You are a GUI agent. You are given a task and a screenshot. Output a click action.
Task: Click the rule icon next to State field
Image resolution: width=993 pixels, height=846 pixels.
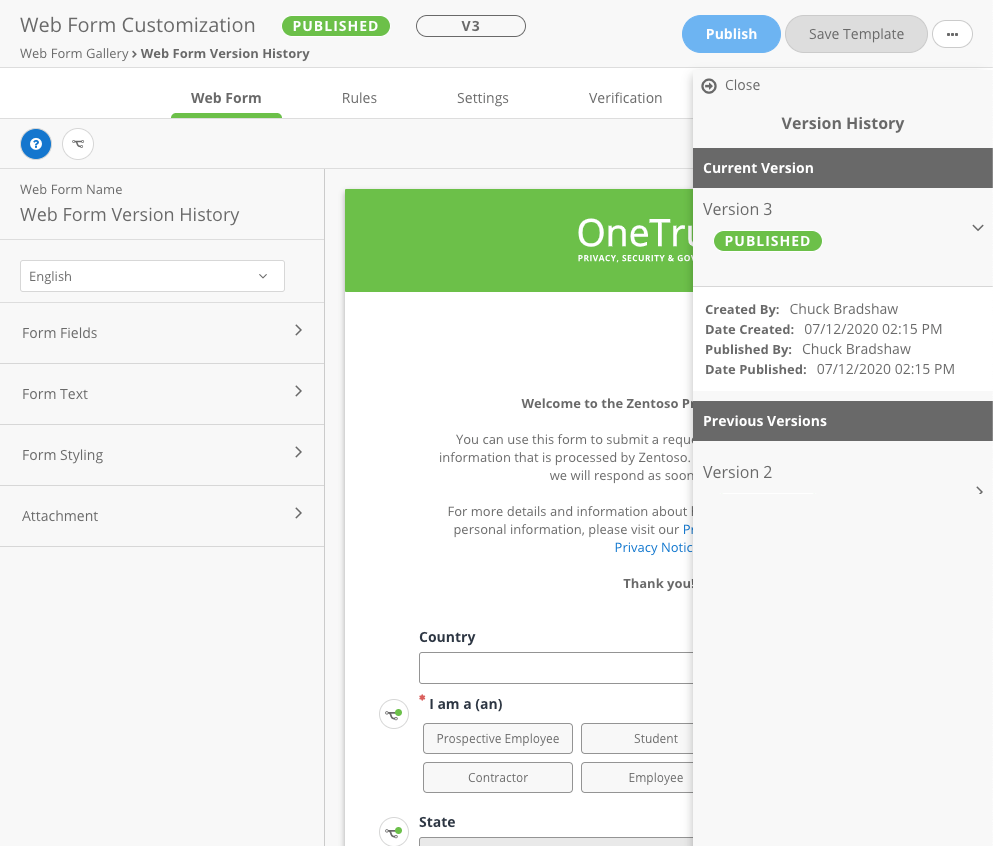(x=394, y=831)
